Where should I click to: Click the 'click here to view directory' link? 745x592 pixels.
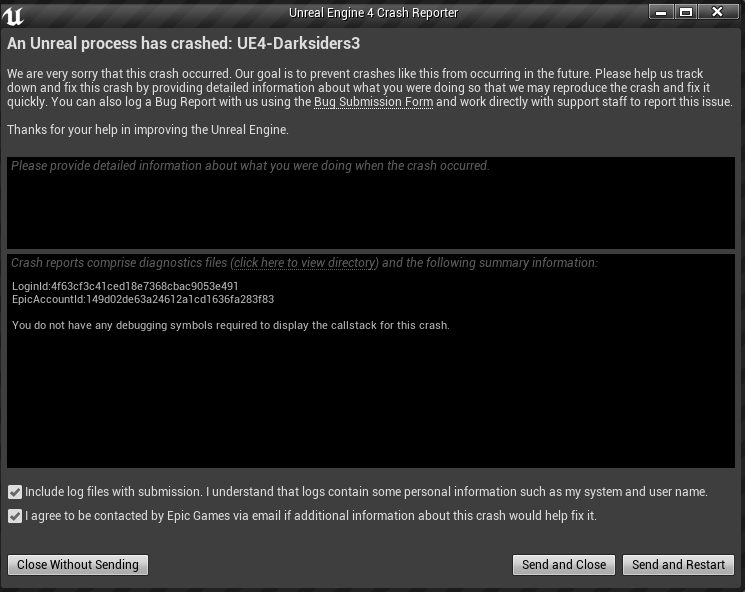coord(305,263)
